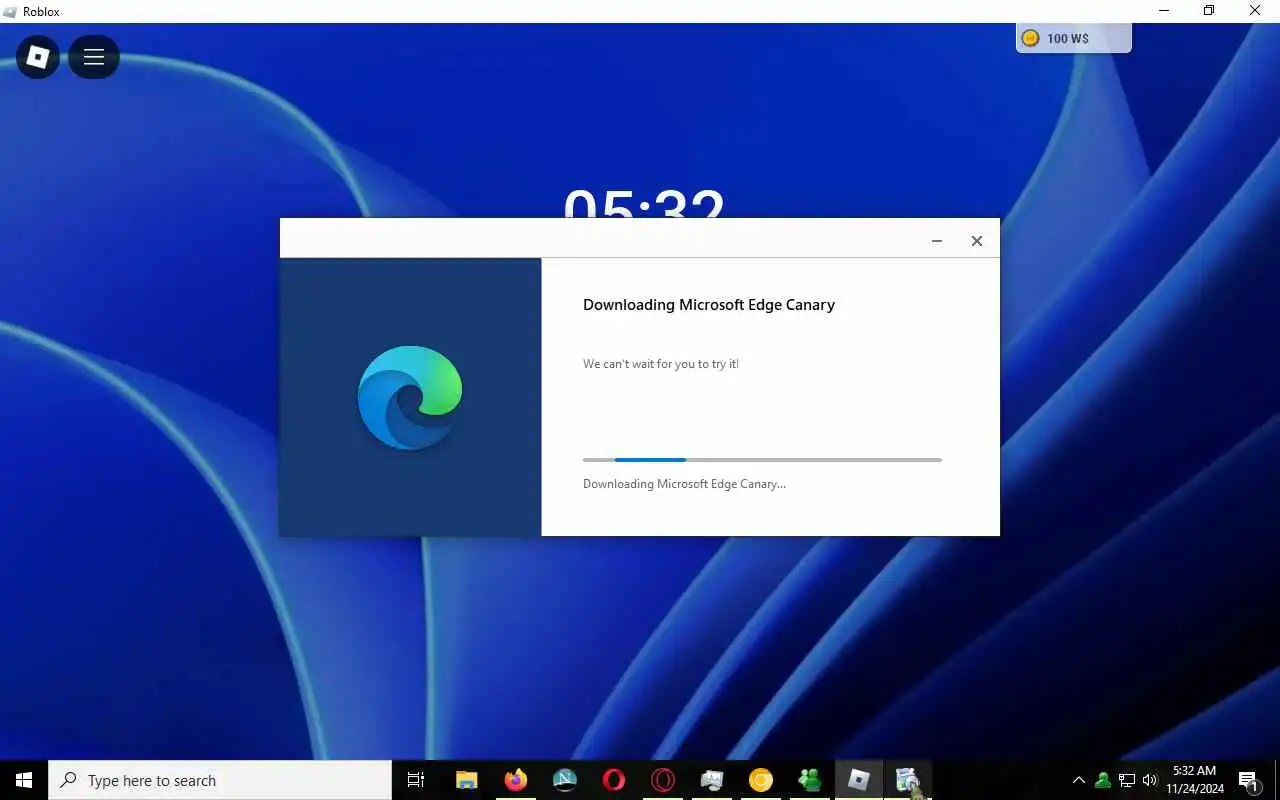Screen dimensions: 1280x800
Task: Click the green person tray icon
Action: 1103,780
